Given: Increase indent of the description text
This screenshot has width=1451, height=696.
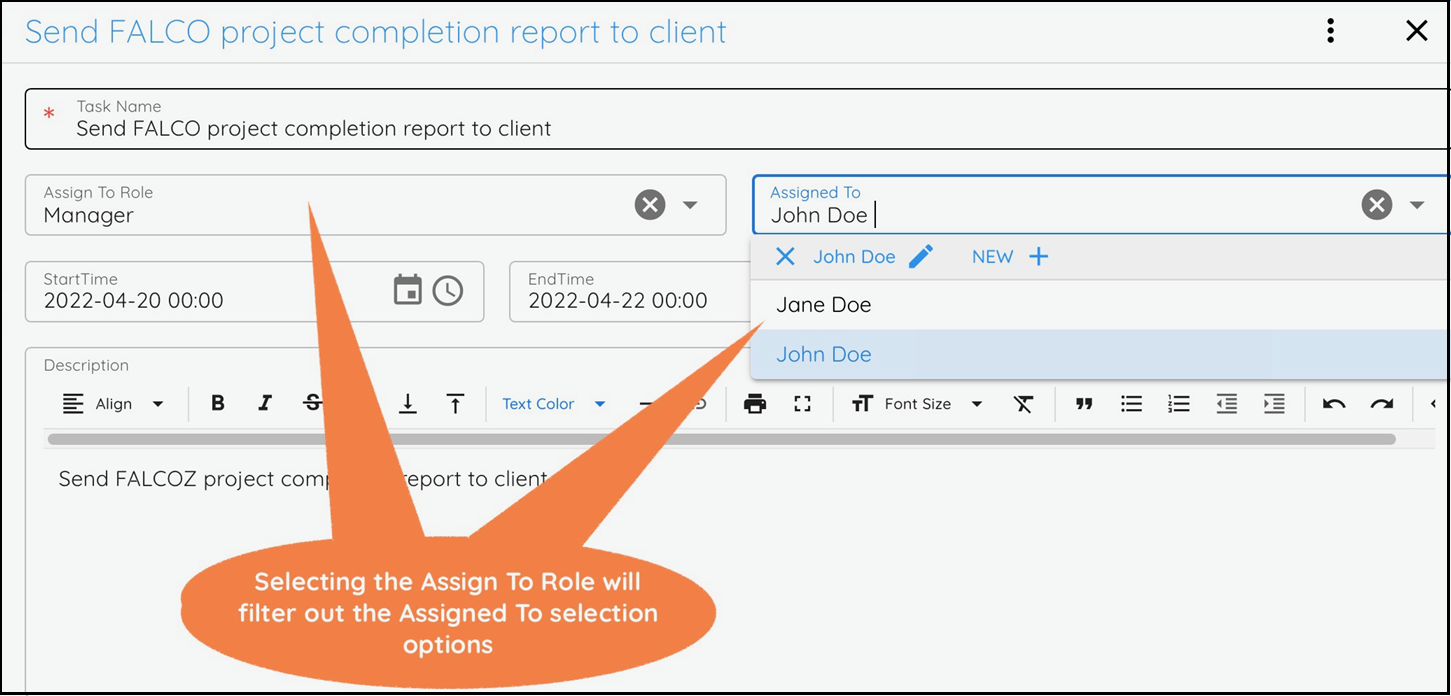Looking at the screenshot, I should [1274, 404].
